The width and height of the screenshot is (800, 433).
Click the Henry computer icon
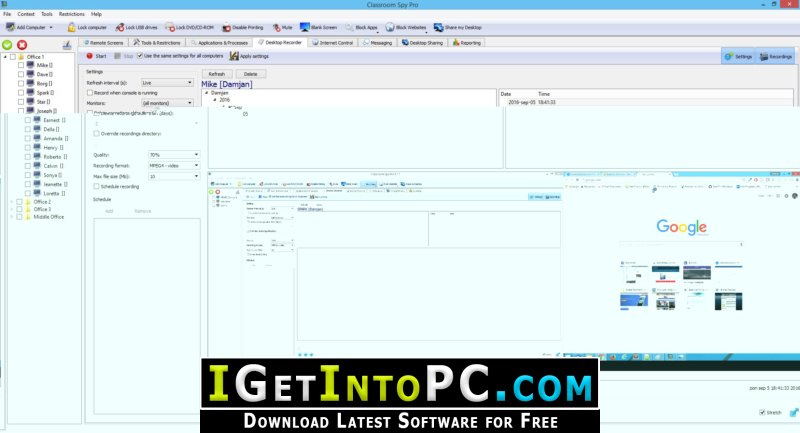coord(37,147)
